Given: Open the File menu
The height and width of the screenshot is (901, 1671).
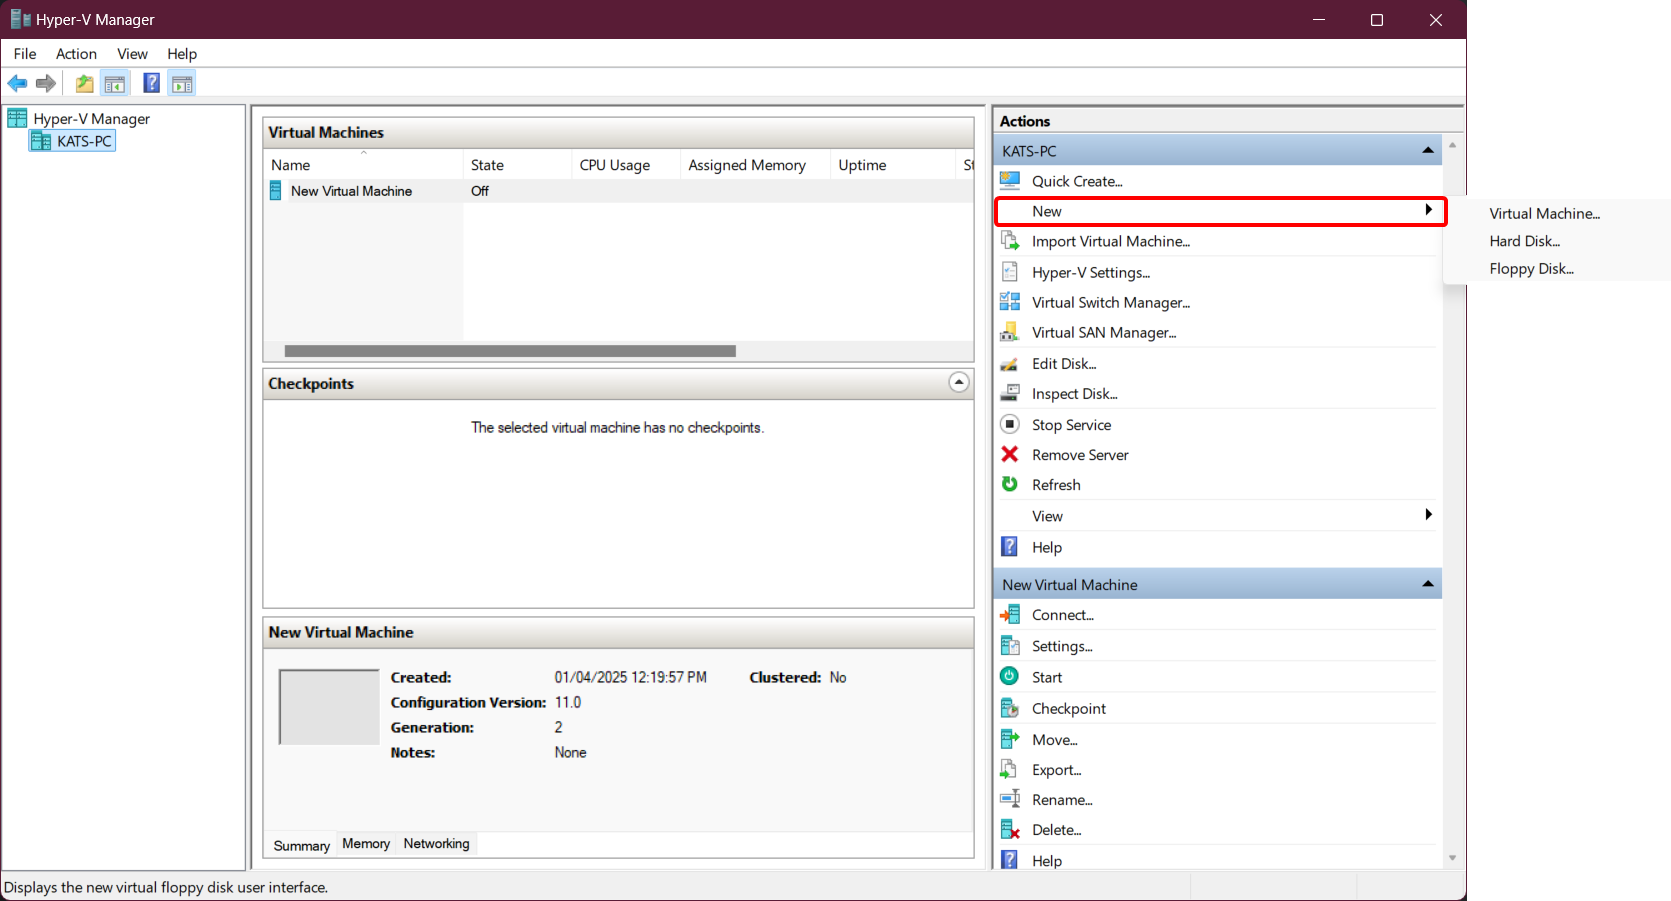Looking at the screenshot, I should pyautogui.click(x=25, y=54).
